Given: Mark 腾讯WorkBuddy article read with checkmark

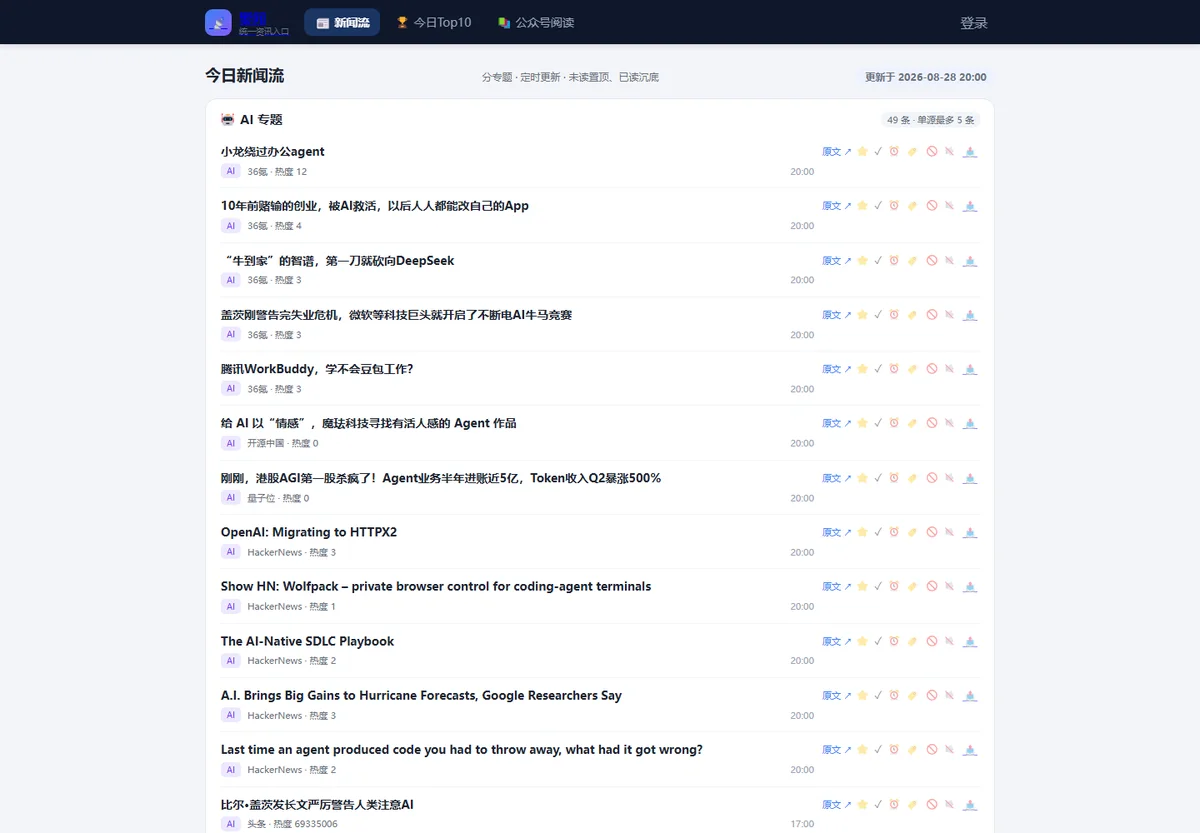Looking at the screenshot, I should (878, 369).
